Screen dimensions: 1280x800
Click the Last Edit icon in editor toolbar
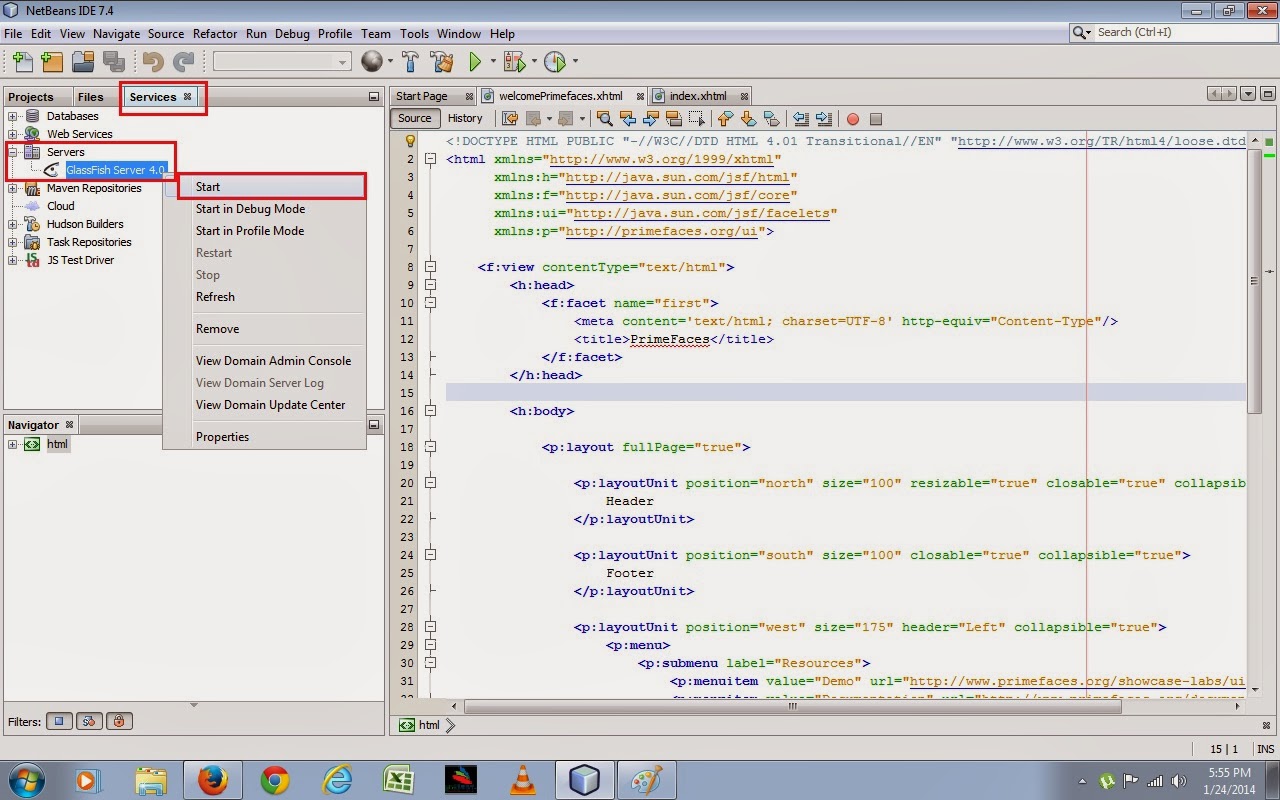tap(510, 118)
